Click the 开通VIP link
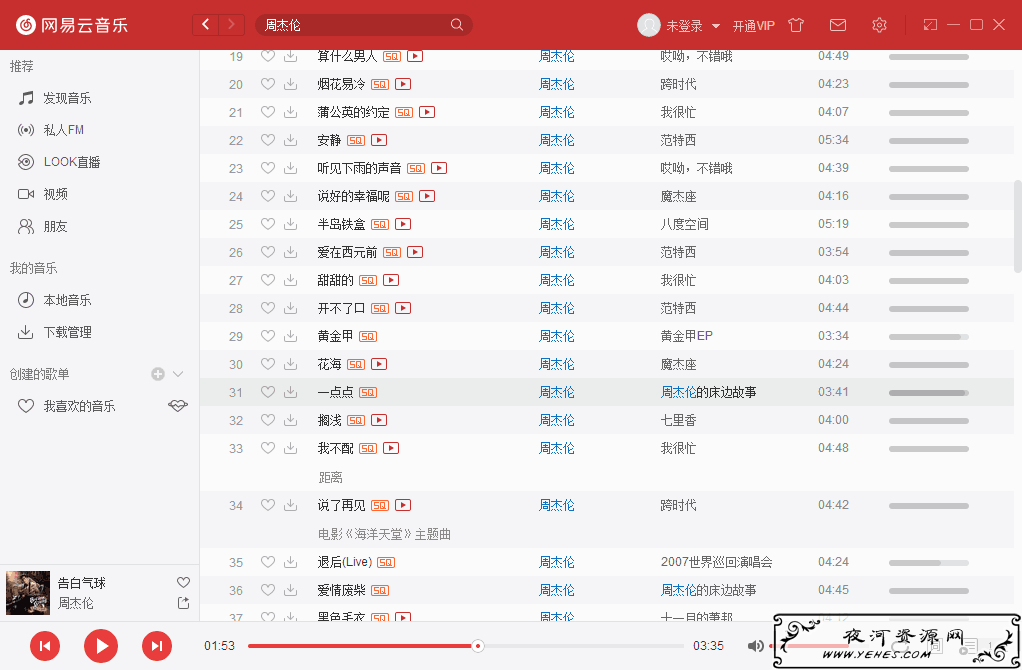 coord(753,26)
